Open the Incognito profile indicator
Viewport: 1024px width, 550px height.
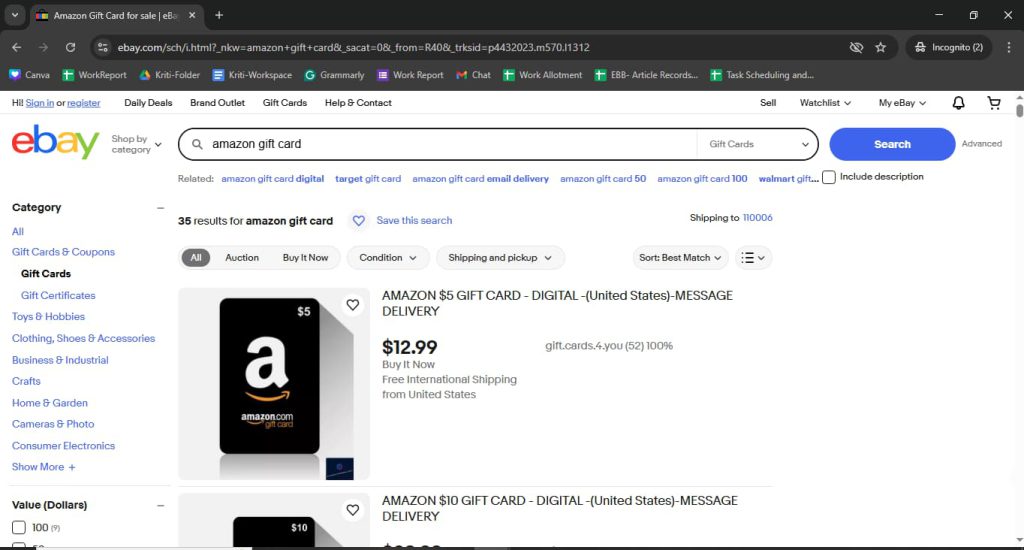tap(949, 47)
